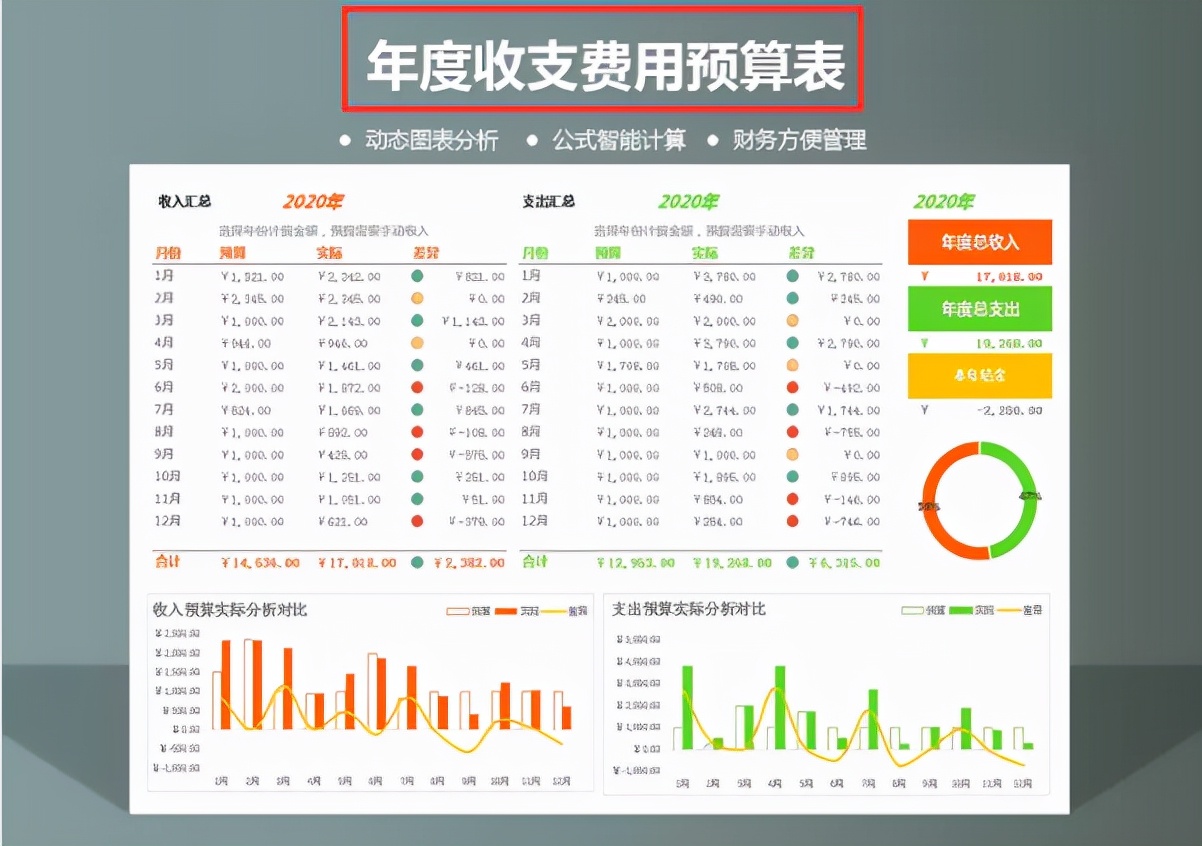Open the 2020年 year selector
Viewport: 1202px width, 846px height.
click(944, 201)
